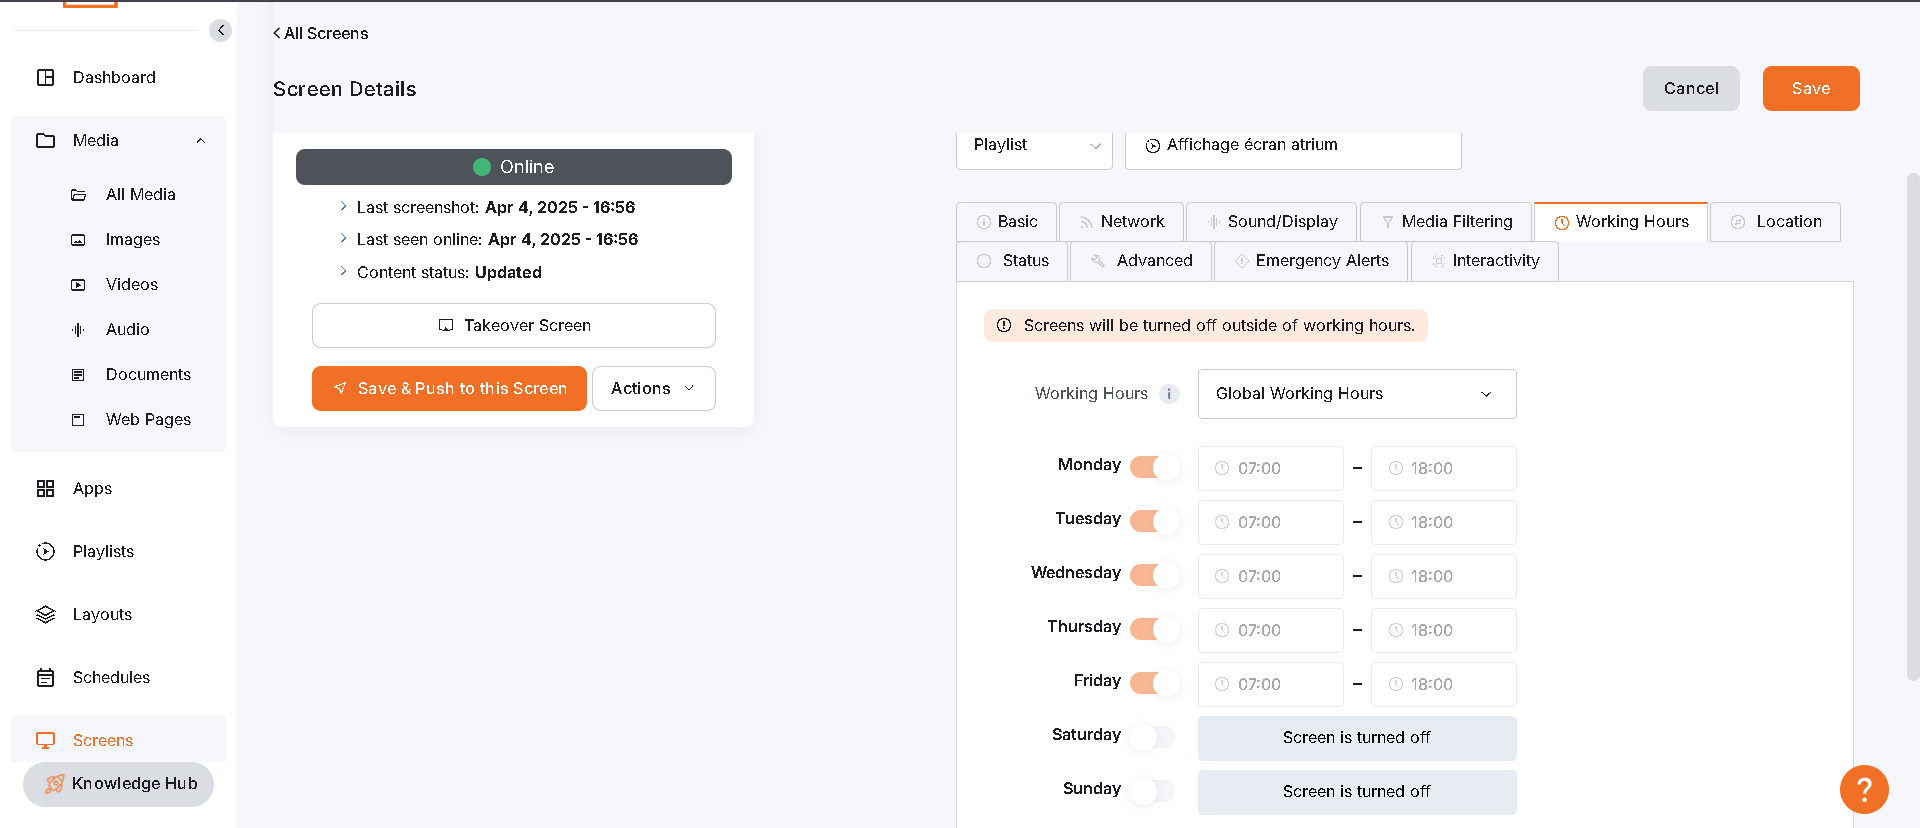Collapse the Media section in sidebar

coord(200,141)
